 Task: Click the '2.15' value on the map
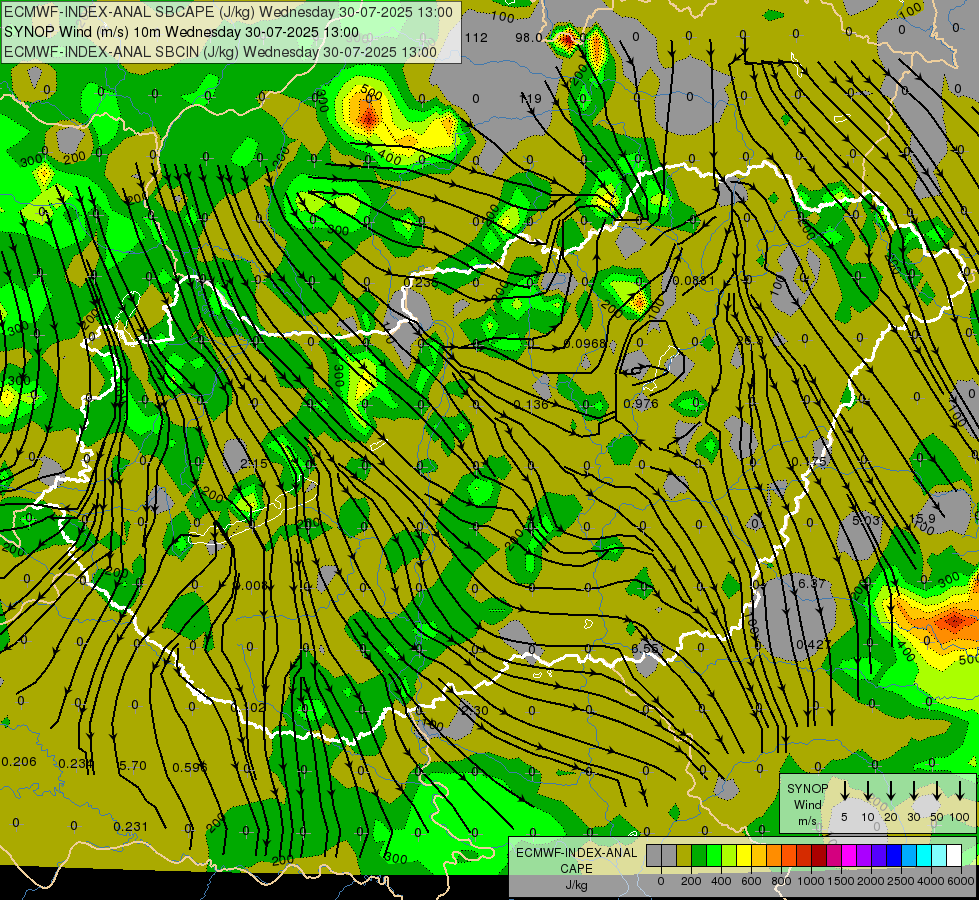[x=254, y=463]
